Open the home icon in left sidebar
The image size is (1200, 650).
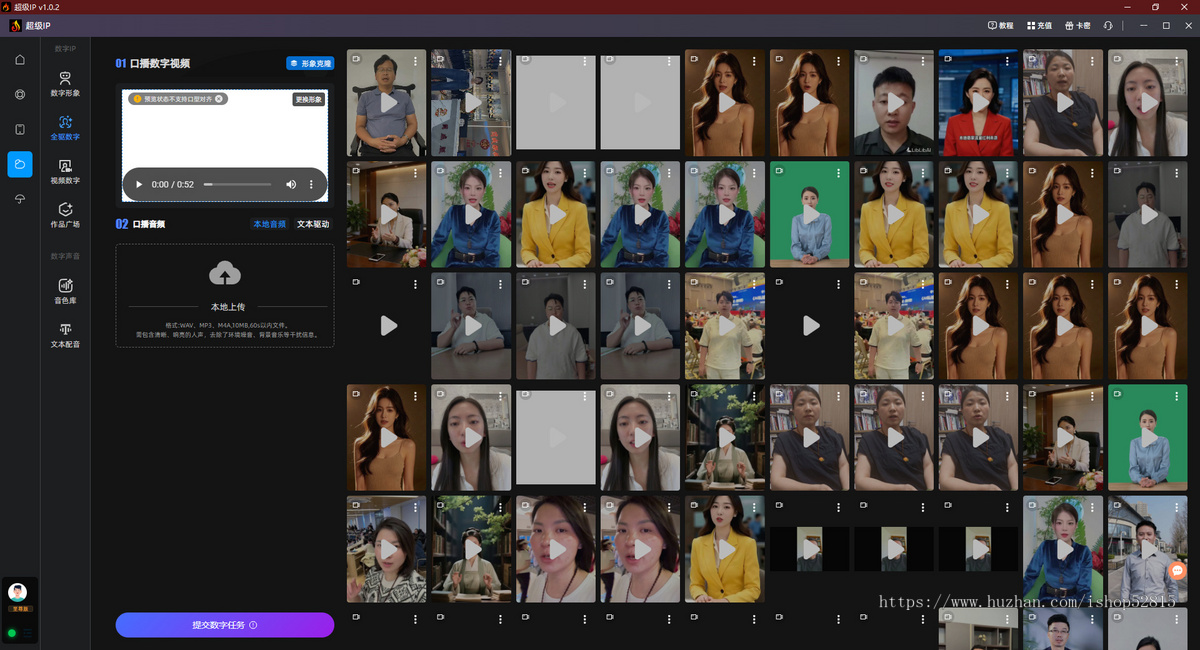(20, 59)
